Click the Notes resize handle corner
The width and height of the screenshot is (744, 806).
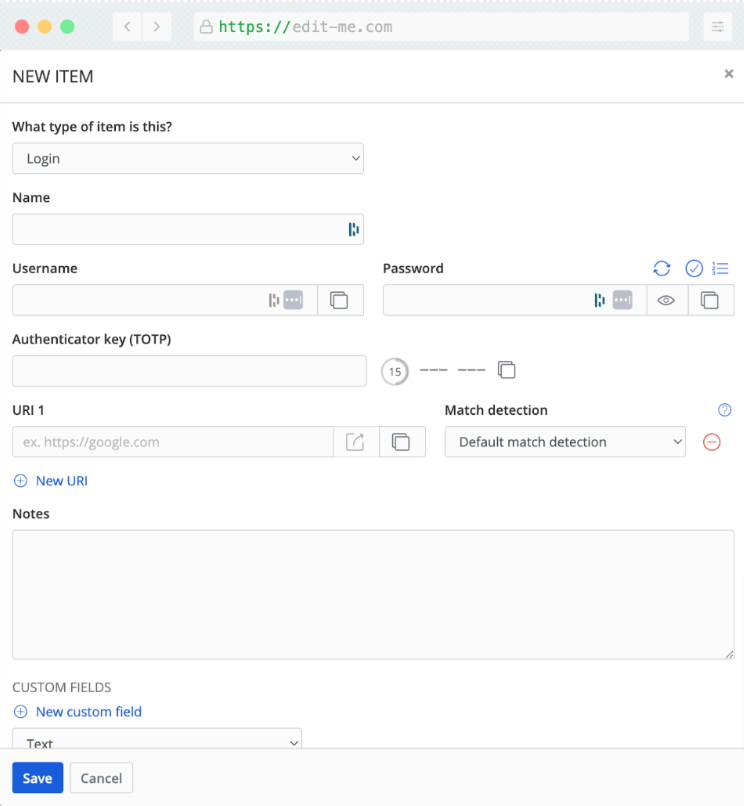point(729,654)
